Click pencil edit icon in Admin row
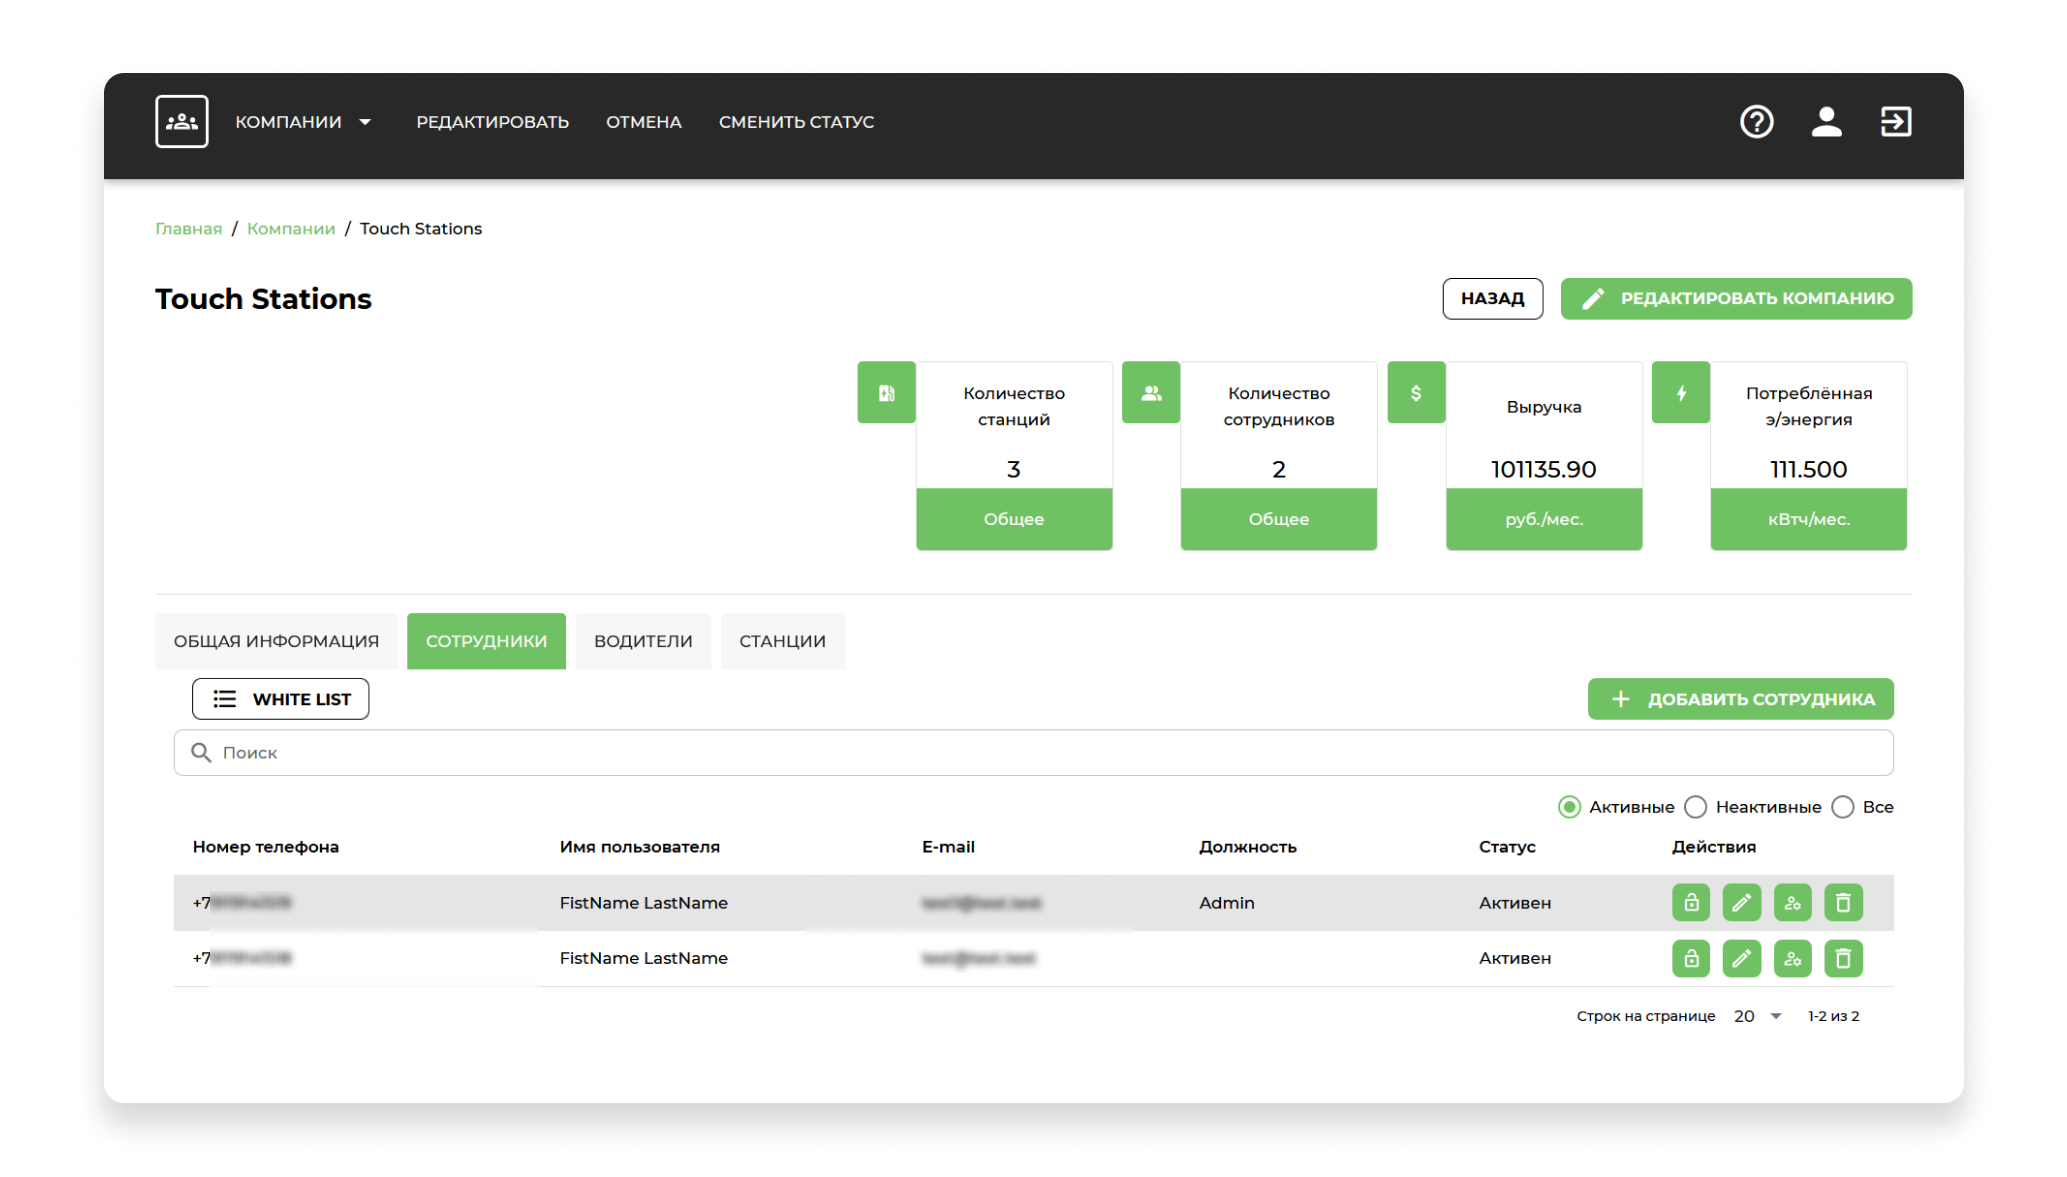The image size is (2067, 1177). pos(1741,903)
